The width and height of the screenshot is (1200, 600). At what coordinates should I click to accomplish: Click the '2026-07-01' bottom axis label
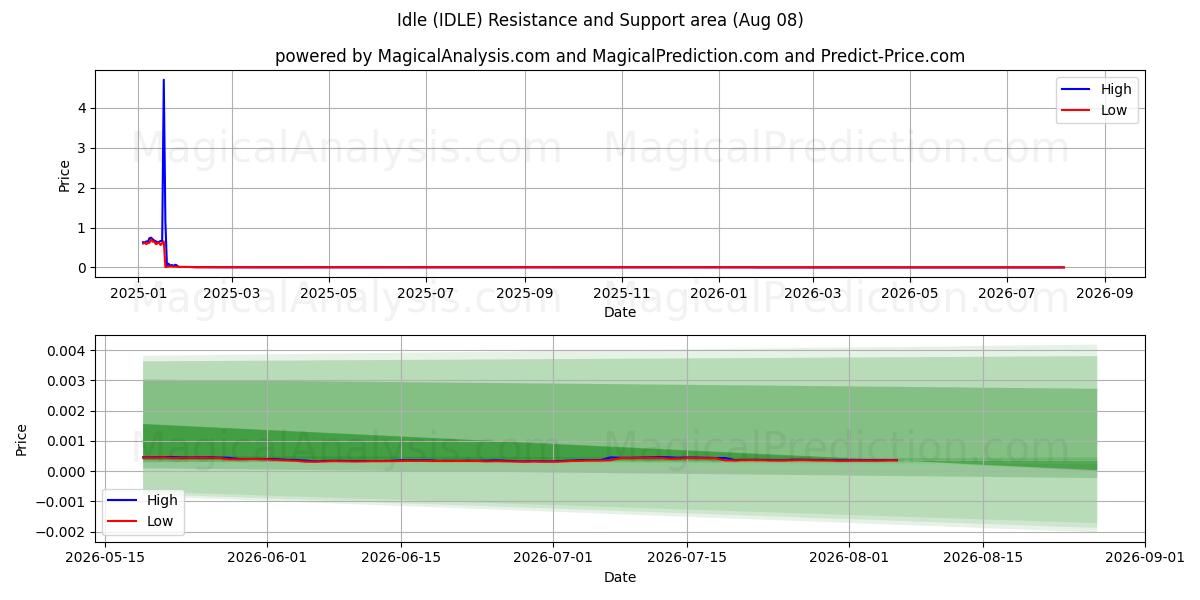553,559
